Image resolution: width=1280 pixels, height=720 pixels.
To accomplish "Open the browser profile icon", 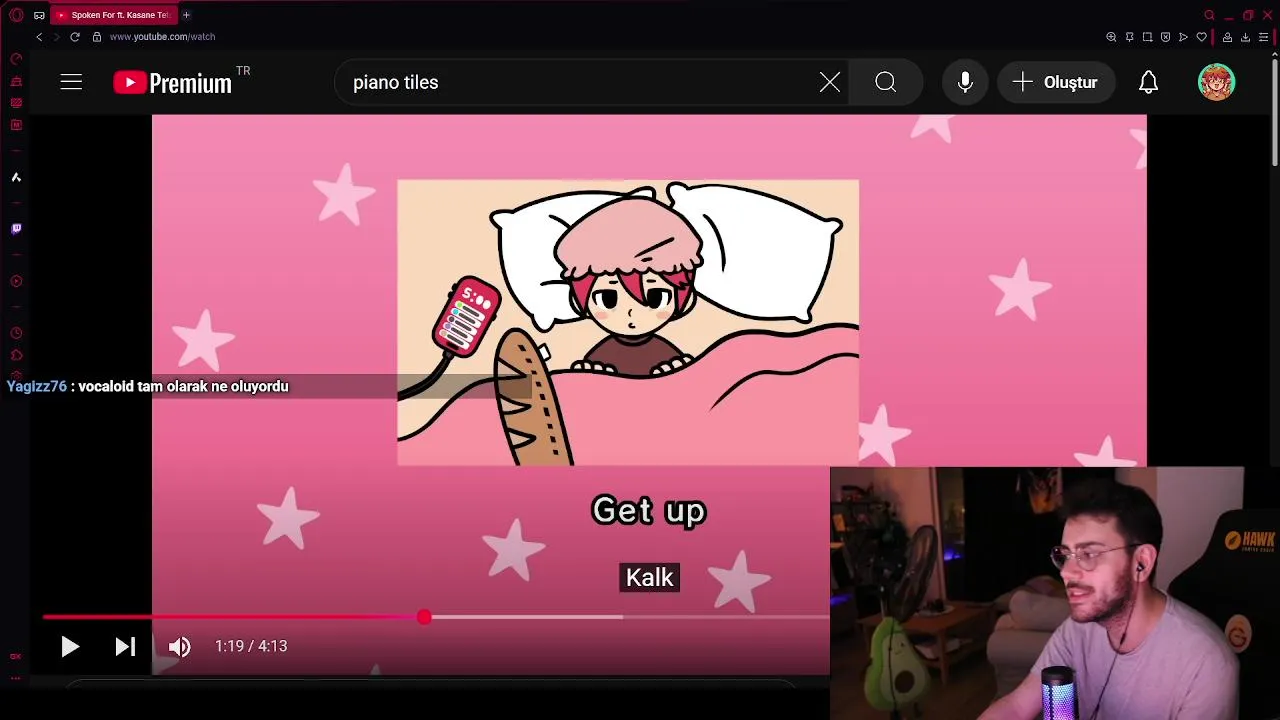I will point(1227,37).
